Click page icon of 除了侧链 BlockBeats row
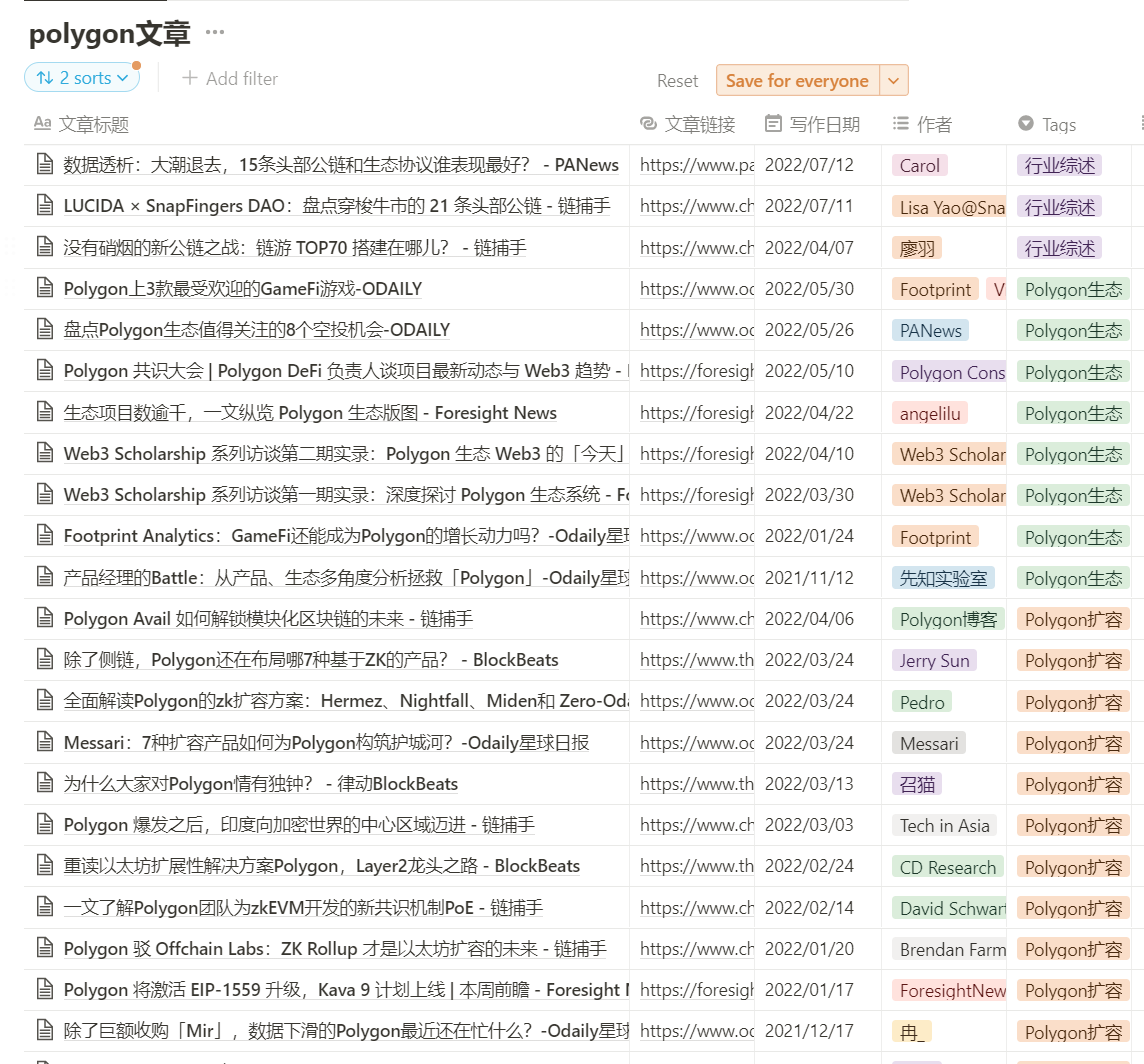Image resolution: width=1144 pixels, height=1064 pixels. (x=45, y=660)
